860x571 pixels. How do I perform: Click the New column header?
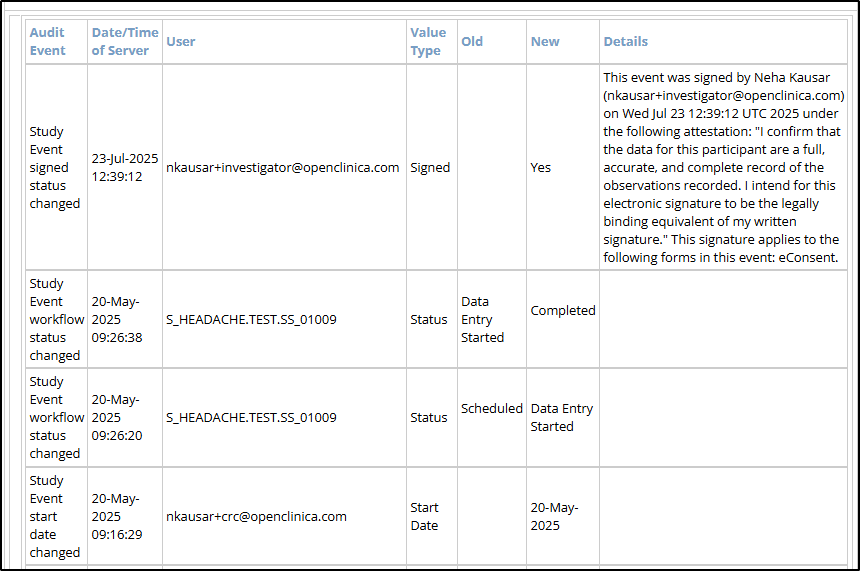(x=545, y=42)
